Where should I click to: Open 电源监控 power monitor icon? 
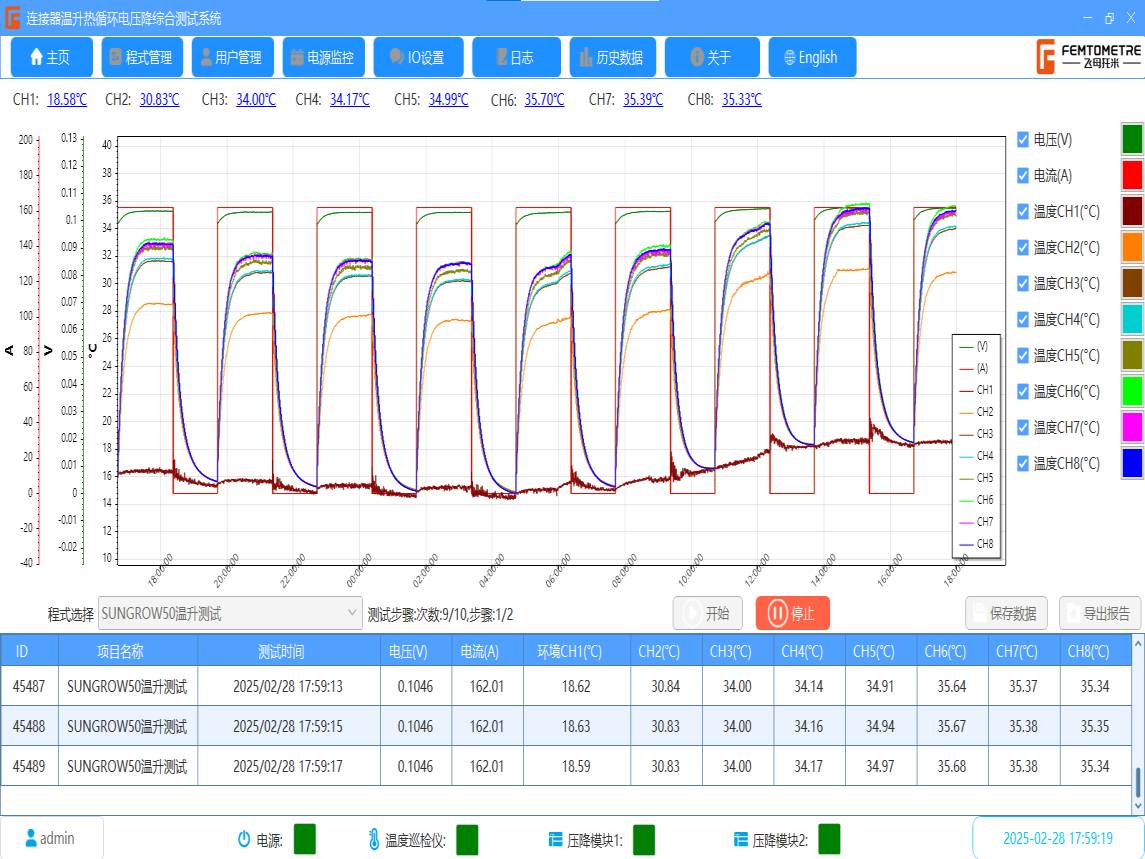pyautogui.click(x=297, y=58)
